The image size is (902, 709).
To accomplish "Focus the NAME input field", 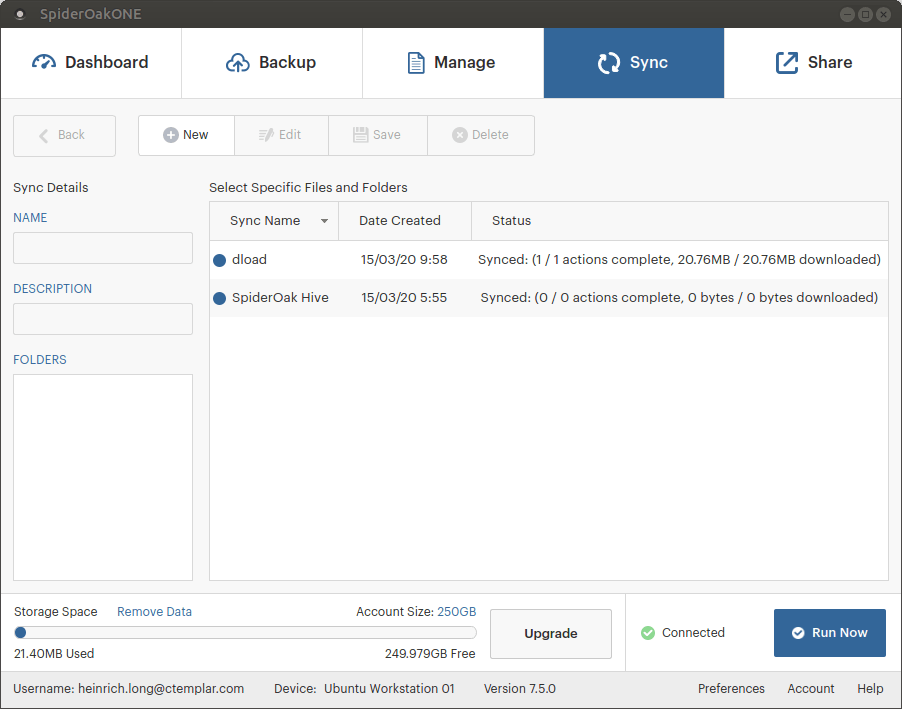I will [x=103, y=248].
